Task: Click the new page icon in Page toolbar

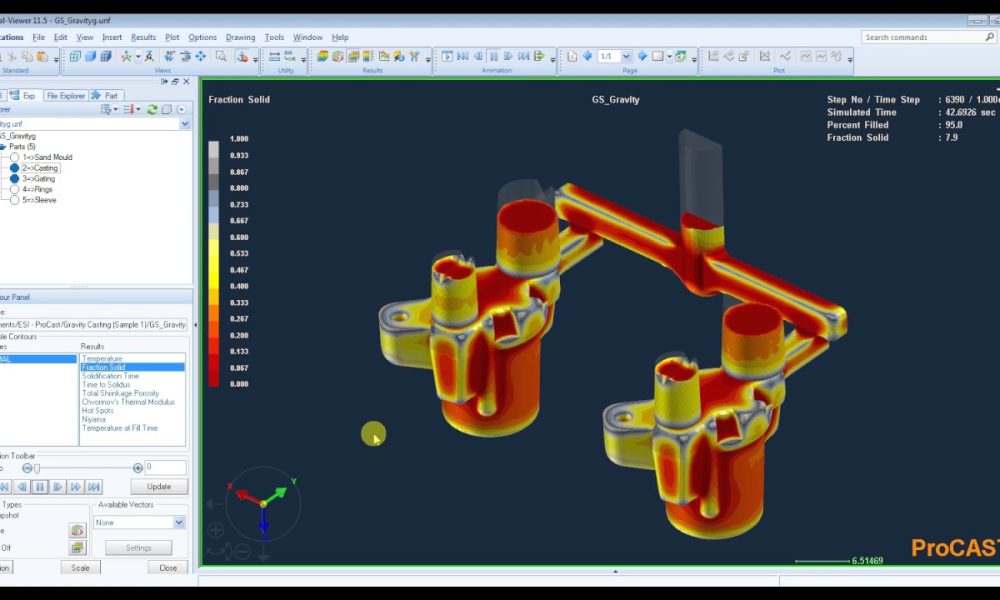Action: coord(572,56)
